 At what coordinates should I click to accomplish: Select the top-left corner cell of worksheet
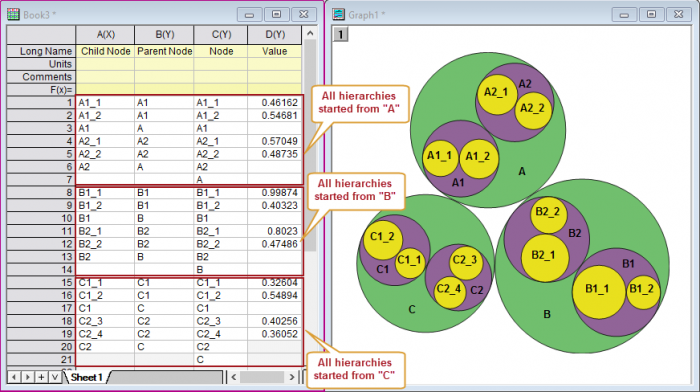[x=41, y=35]
